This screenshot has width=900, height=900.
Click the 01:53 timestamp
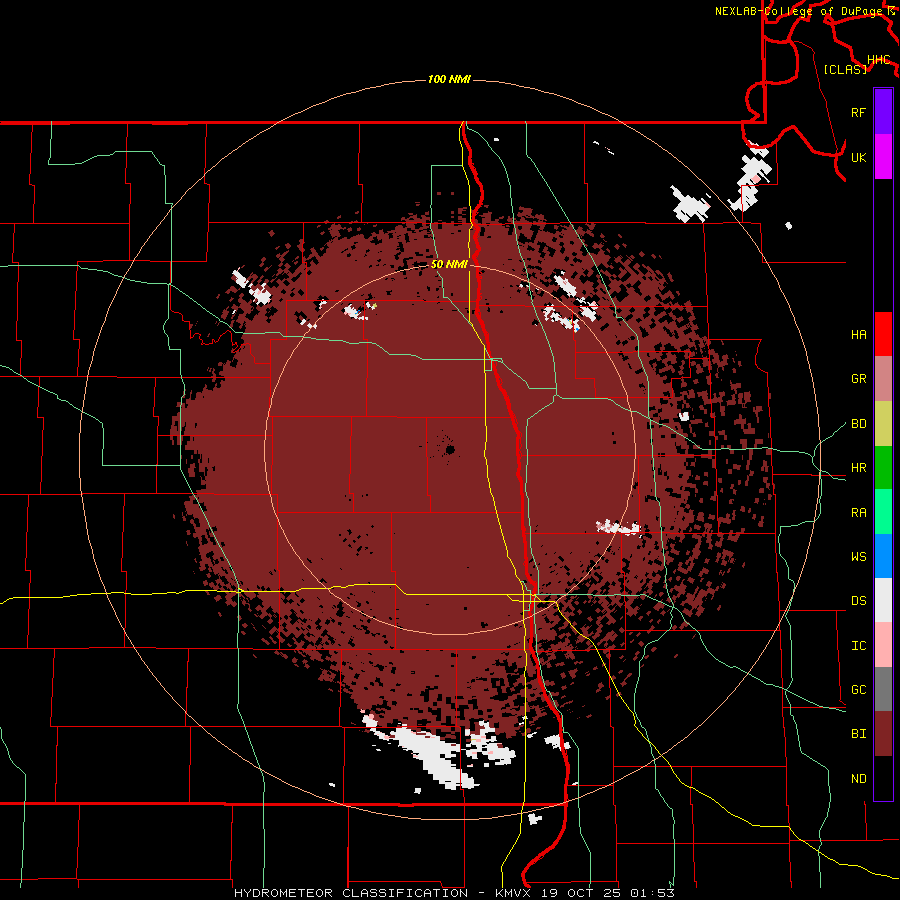point(652,893)
